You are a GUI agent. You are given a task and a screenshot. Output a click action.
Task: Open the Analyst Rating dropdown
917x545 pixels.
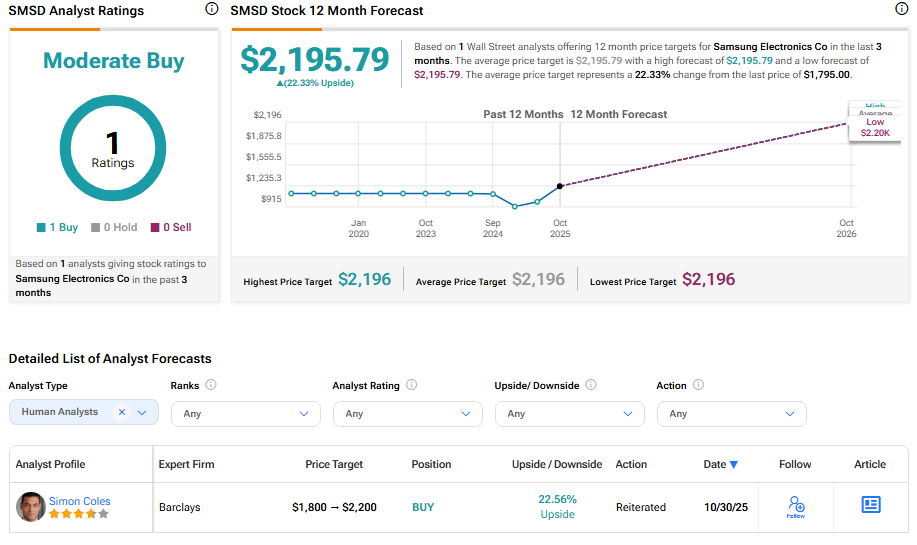[407, 413]
